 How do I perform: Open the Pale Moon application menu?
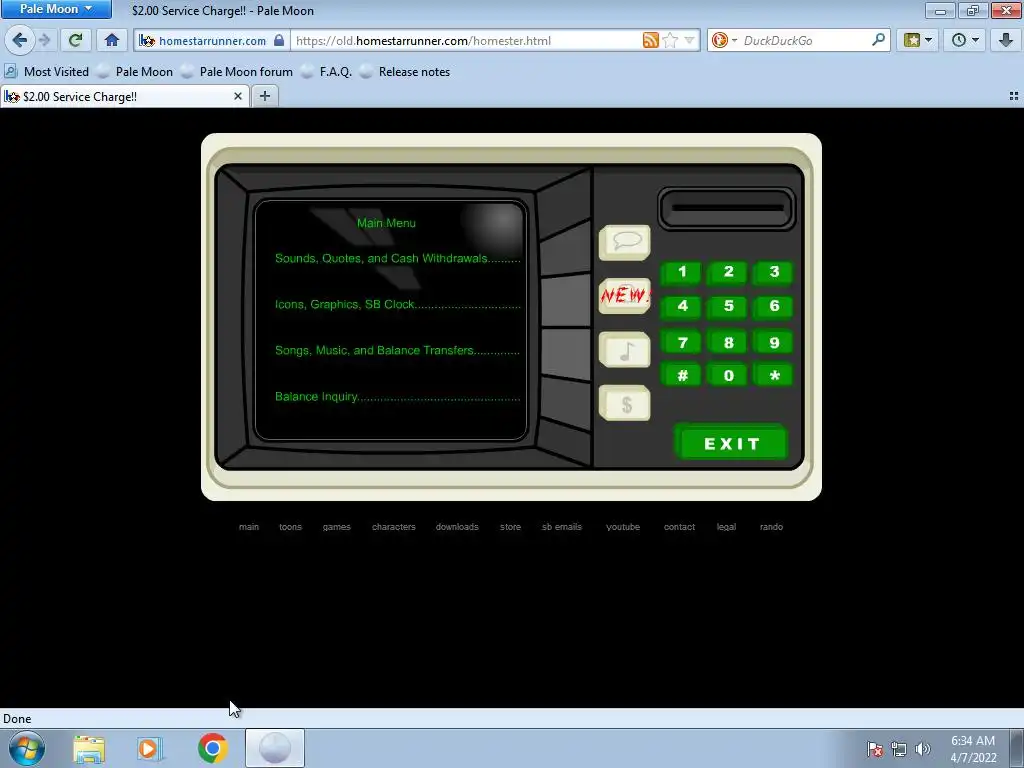coord(56,9)
